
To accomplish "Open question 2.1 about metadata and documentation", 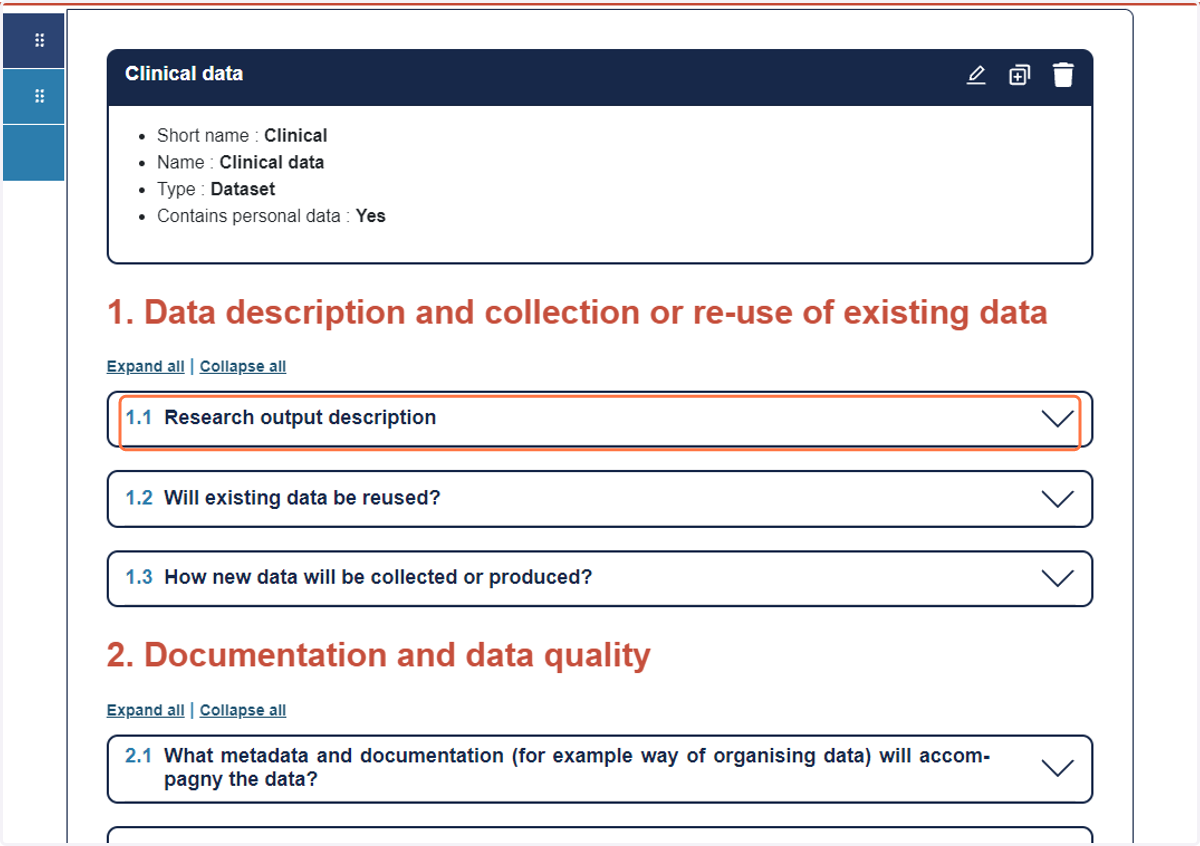I will [600, 768].
